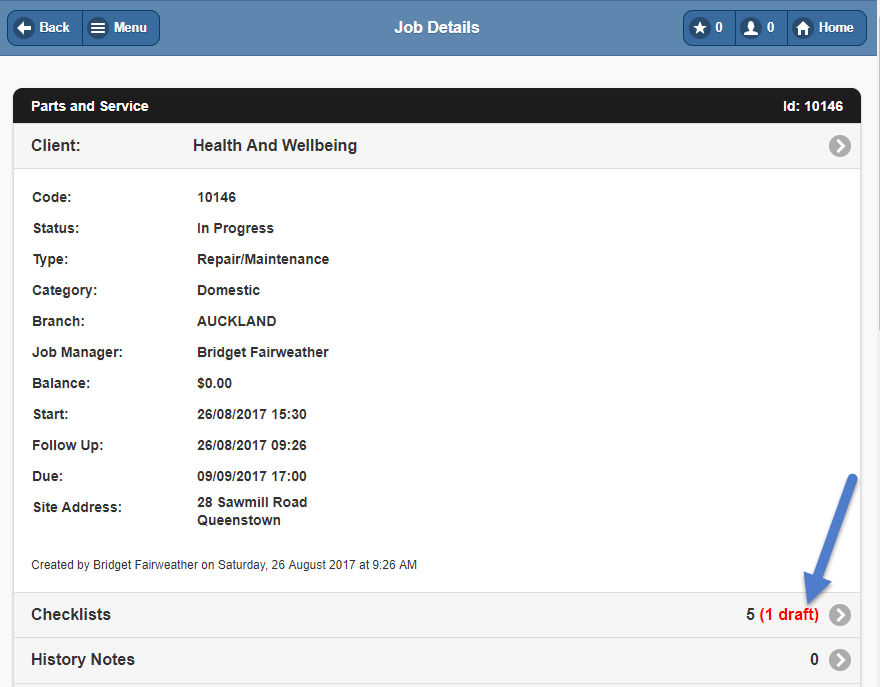
Task: Click the Menu button label
Action: click(x=130, y=28)
